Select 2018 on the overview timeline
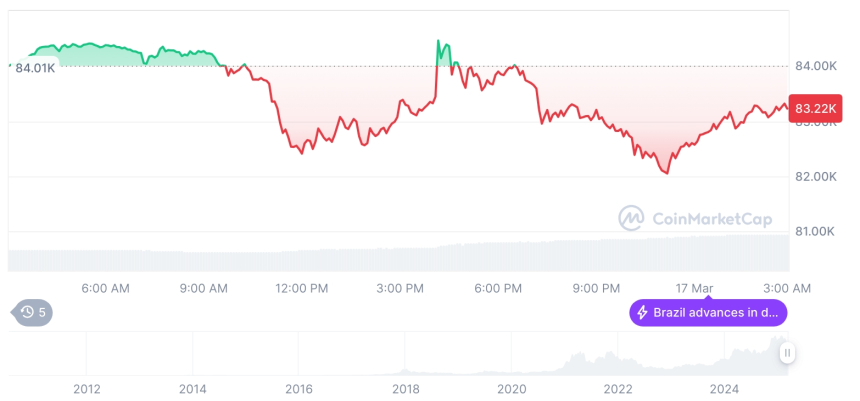Image resolution: width=860 pixels, height=401 pixels. (x=405, y=388)
